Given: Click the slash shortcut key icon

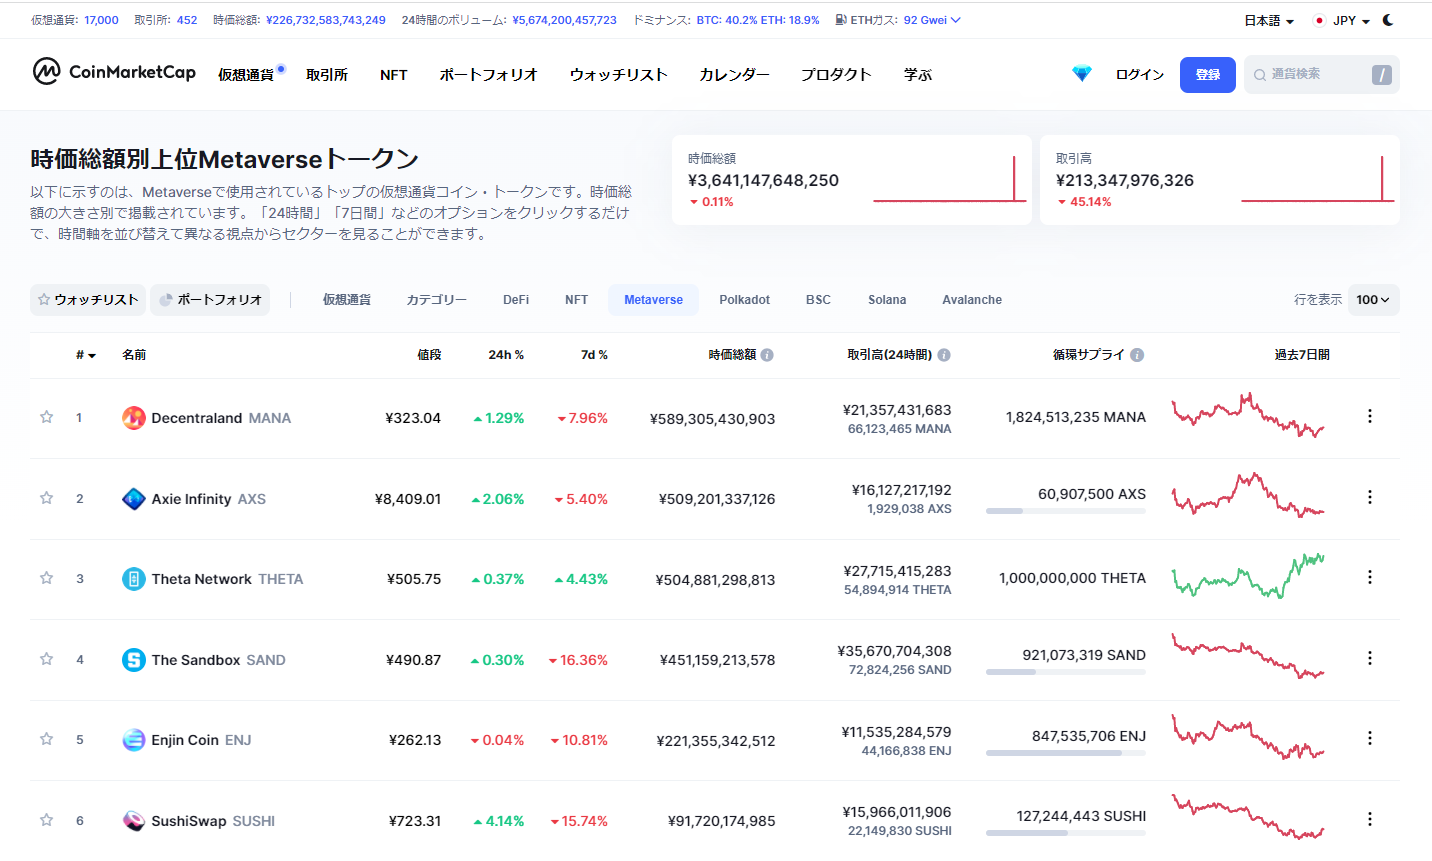Looking at the screenshot, I should pyautogui.click(x=1382, y=75).
